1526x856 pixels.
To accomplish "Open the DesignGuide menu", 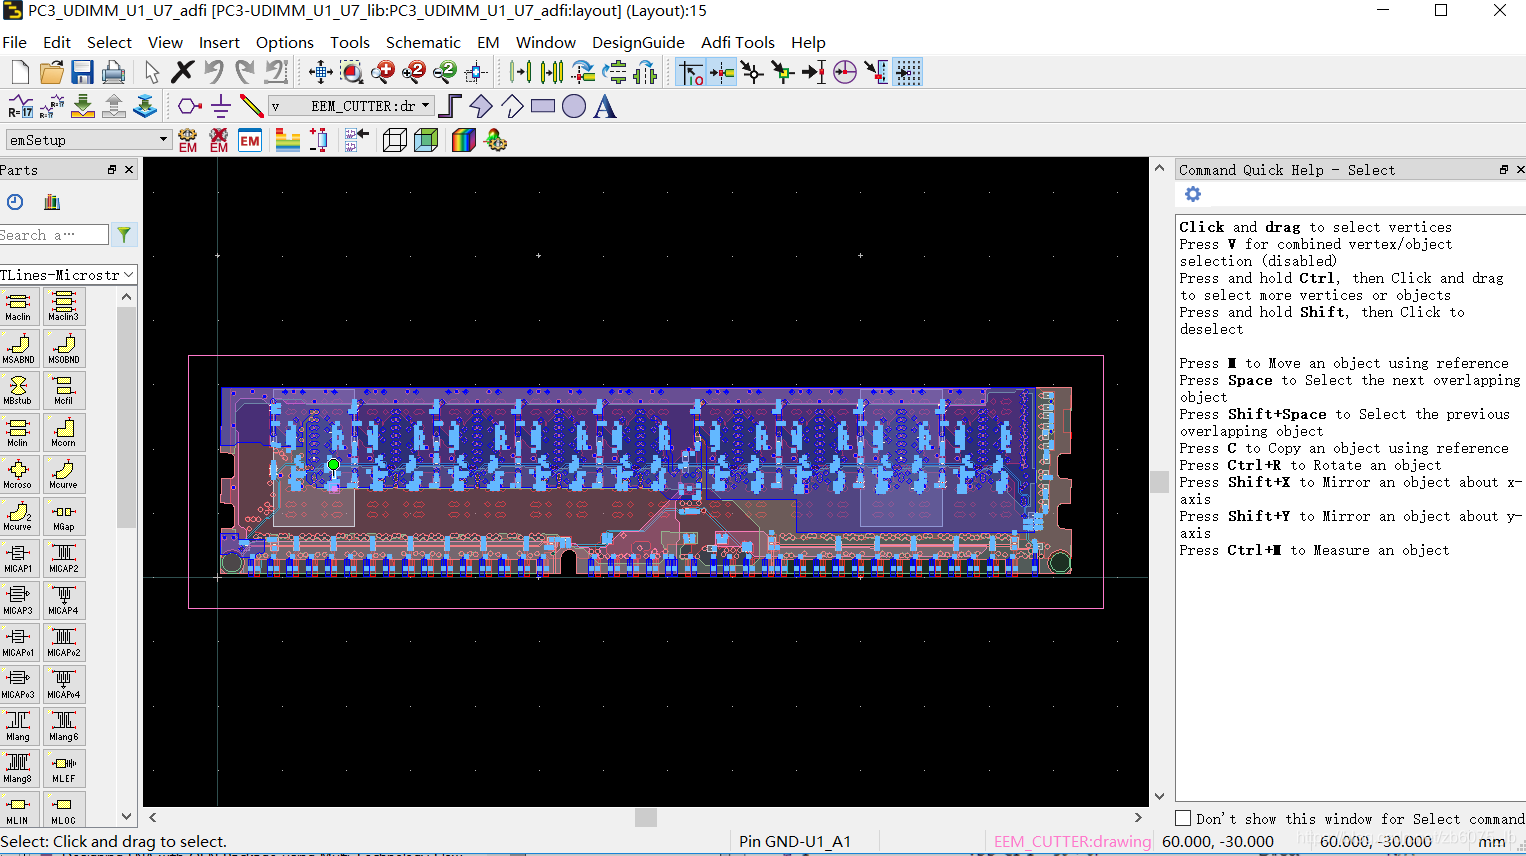I will pyautogui.click(x=638, y=42).
